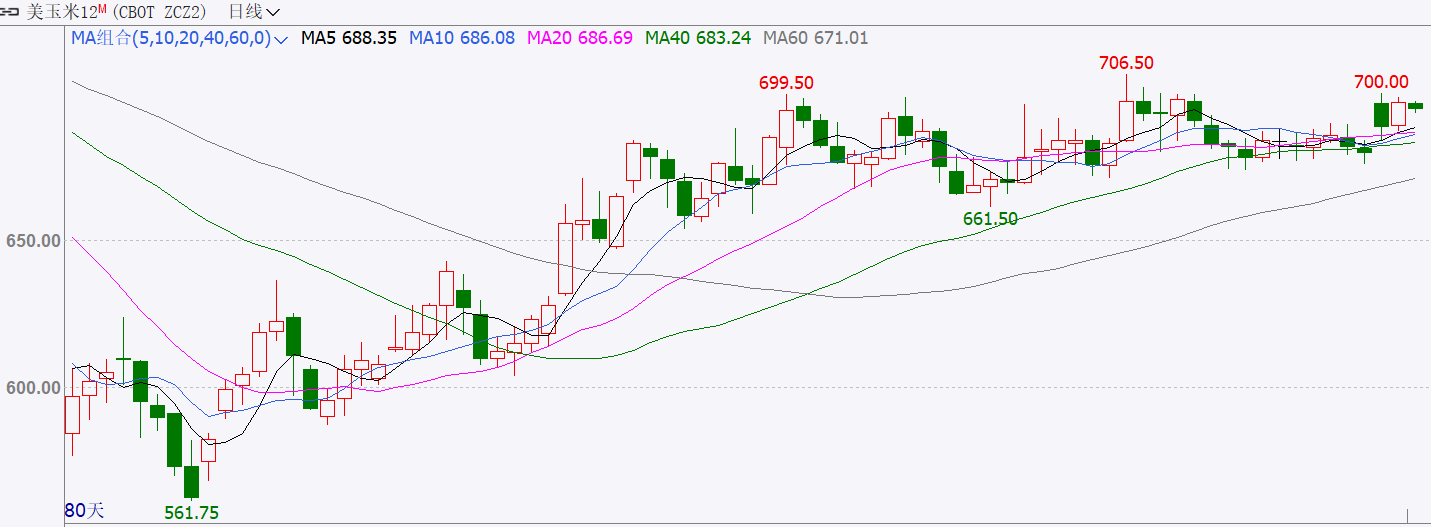Click the last green candlestick at the right edge
1431x527 pixels.
[x=1415, y=105]
